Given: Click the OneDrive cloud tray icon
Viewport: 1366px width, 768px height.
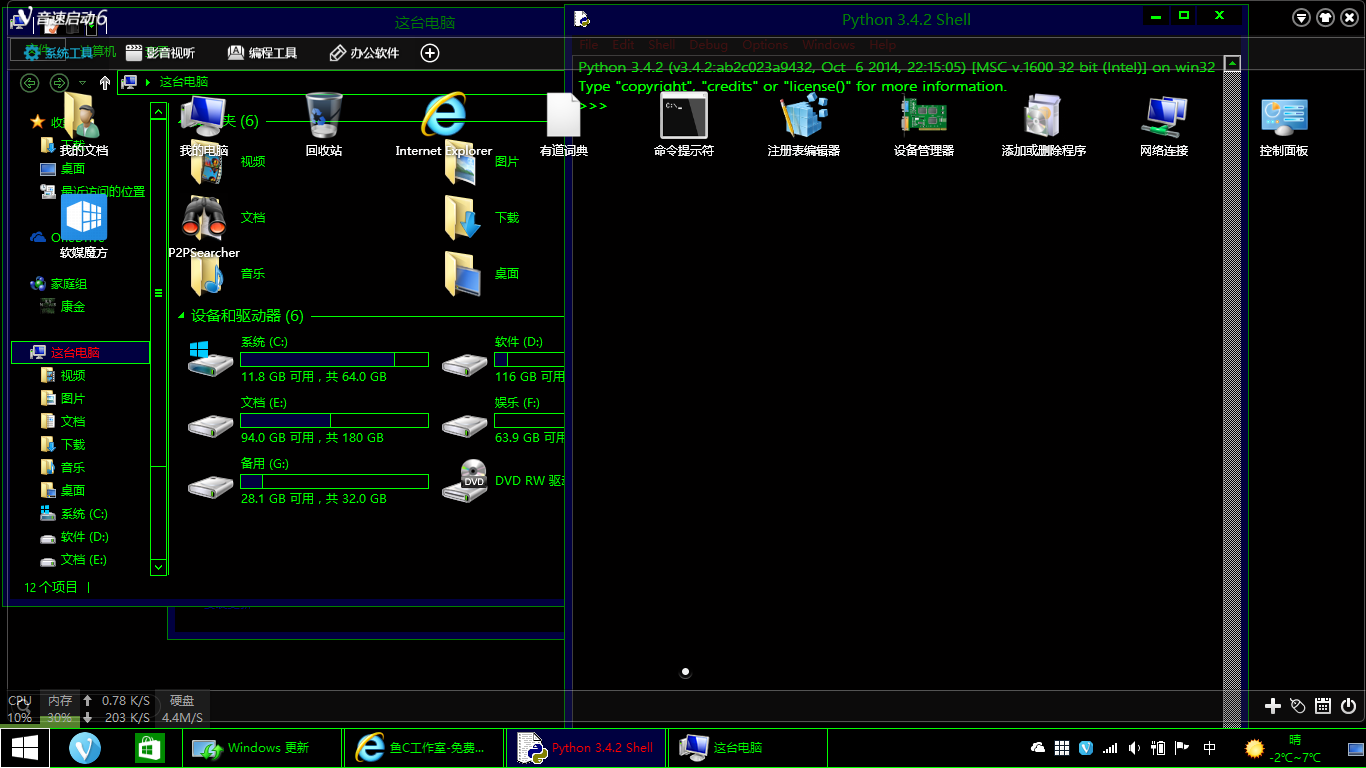Looking at the screenshot, I should pyautogui.click(x=1038, y=747).
